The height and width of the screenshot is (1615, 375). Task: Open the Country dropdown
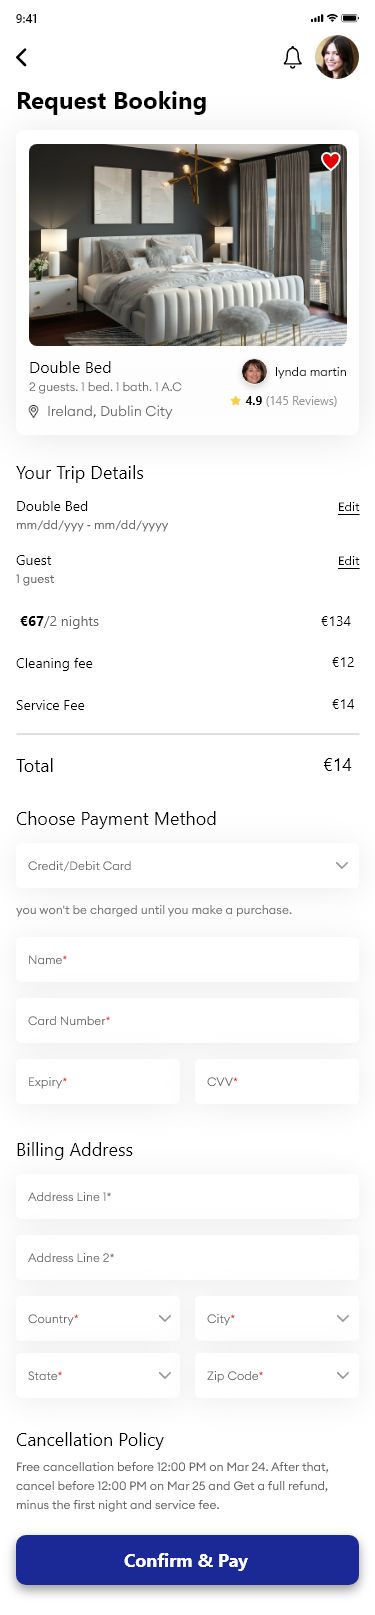click(98, 1318)
